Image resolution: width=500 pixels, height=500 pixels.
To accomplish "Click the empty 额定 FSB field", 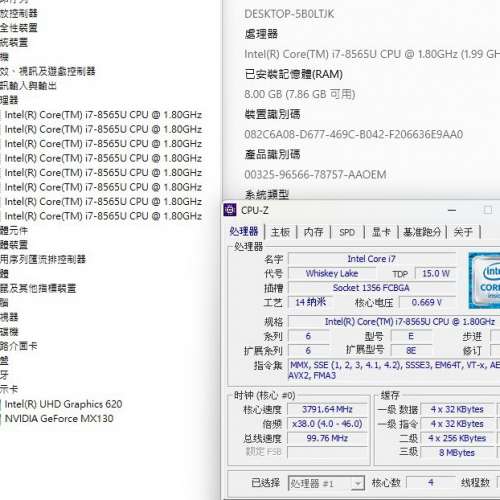I will tap(327, 452).
